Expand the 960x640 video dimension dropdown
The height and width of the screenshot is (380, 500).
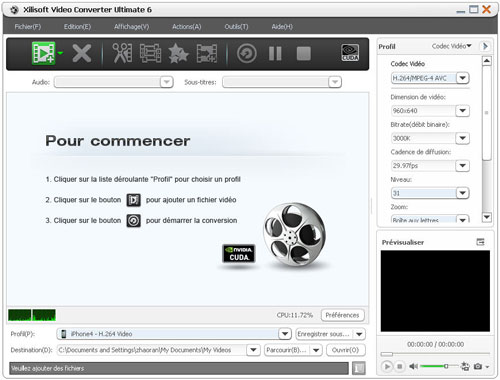[x=463, y=110]
